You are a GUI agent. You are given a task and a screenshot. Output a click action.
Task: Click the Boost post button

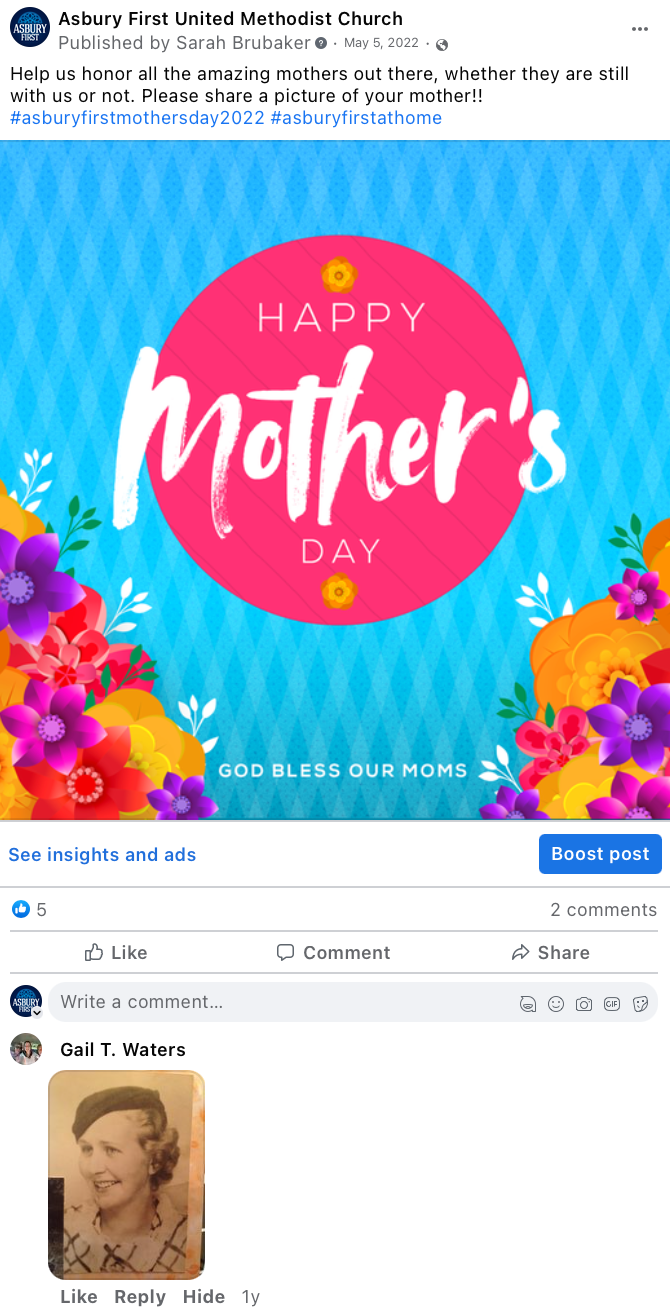click(x=600, y=854)
